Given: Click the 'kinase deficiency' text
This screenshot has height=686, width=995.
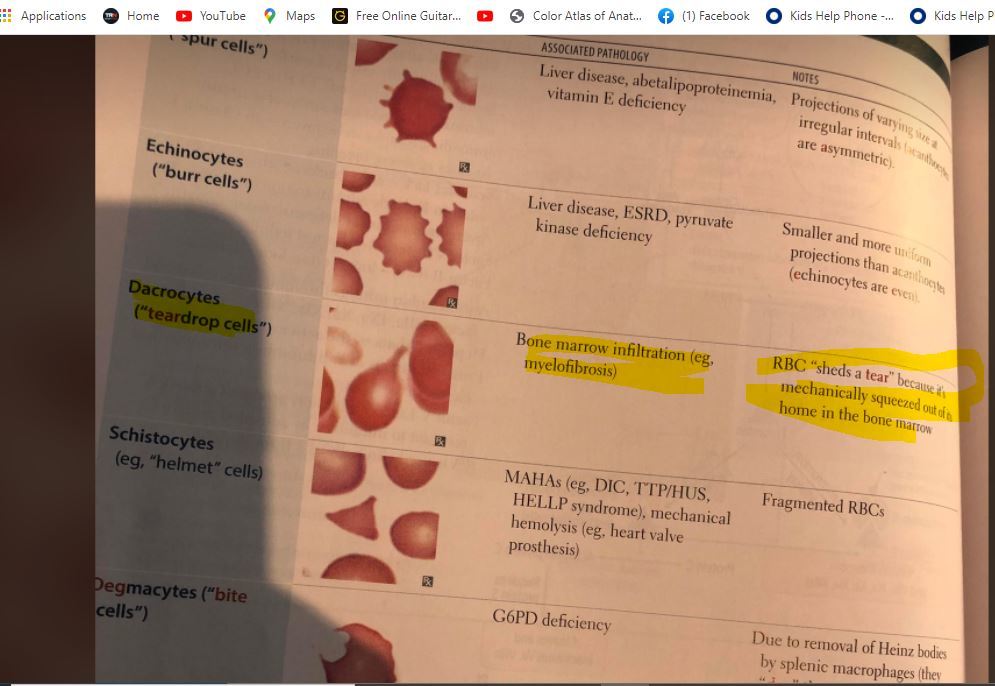Looking at the screenshot, I should click(594, 230).
